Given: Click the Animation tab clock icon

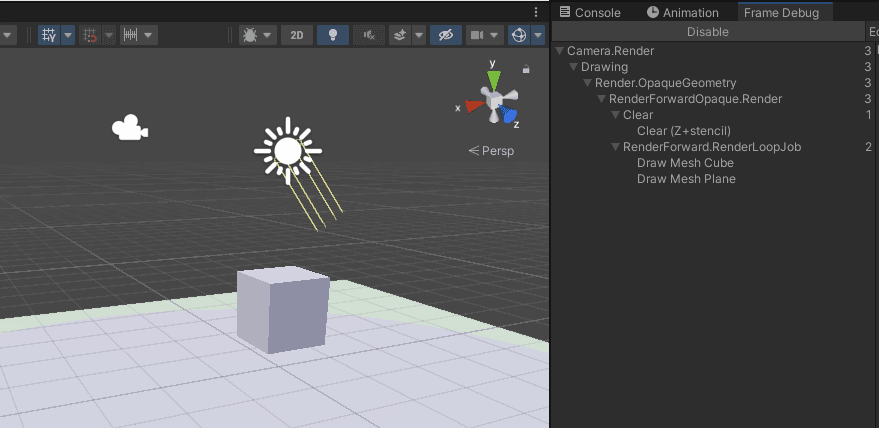Looking at the screenshot, I should [x=653, y=12].
